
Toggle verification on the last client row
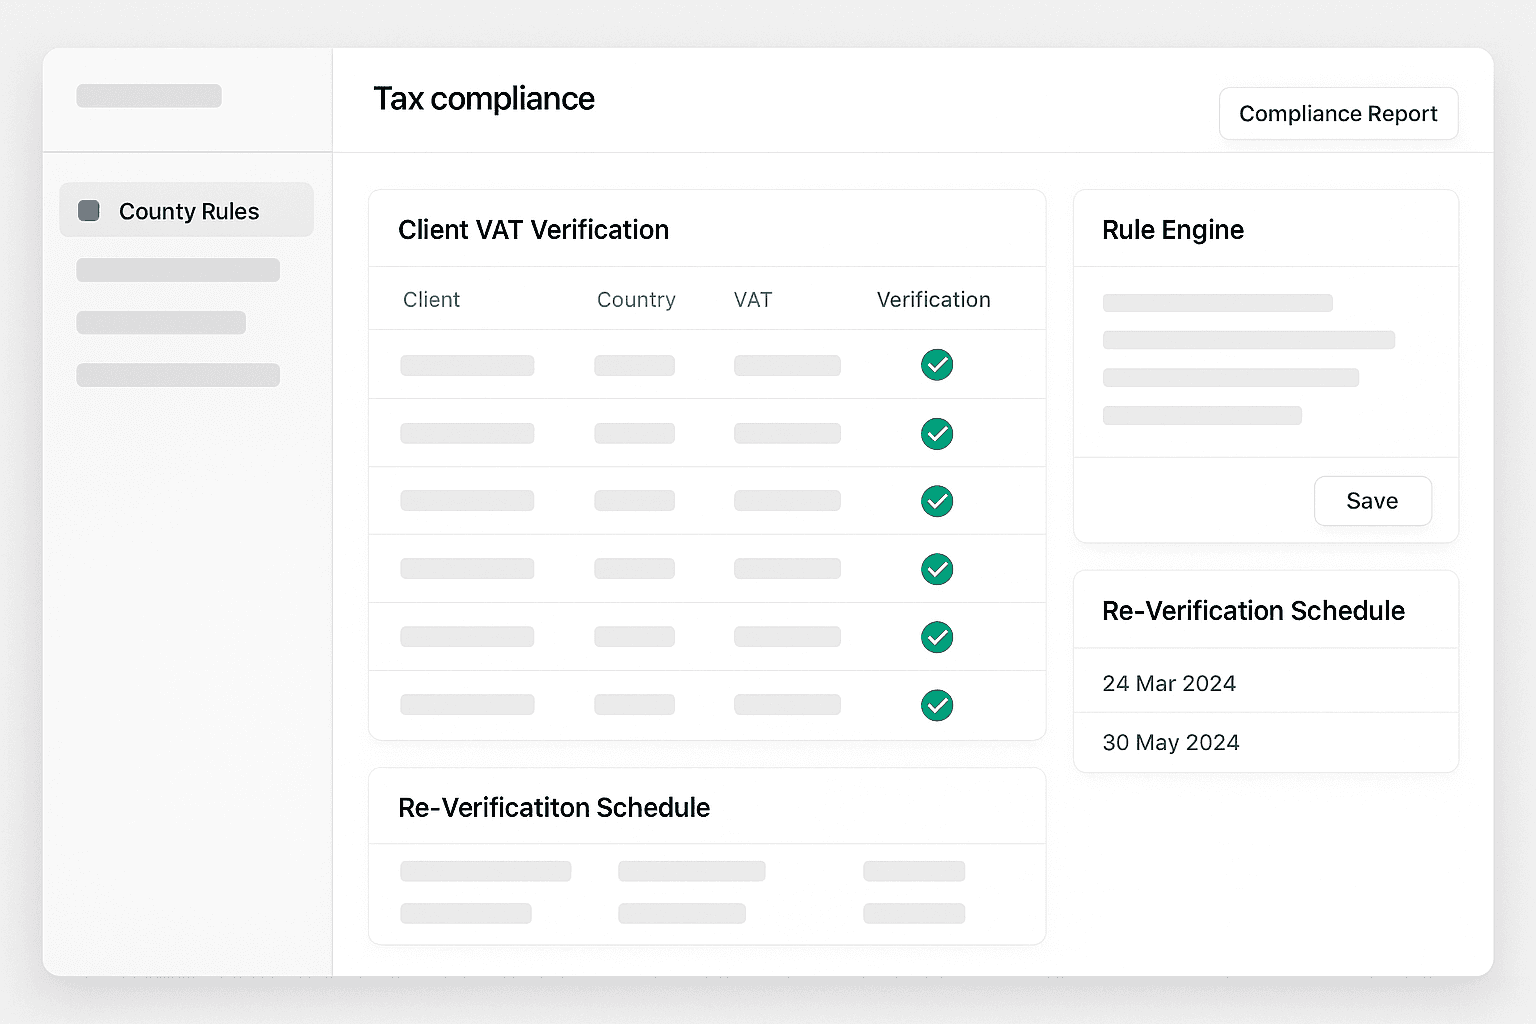click(937, 705)
